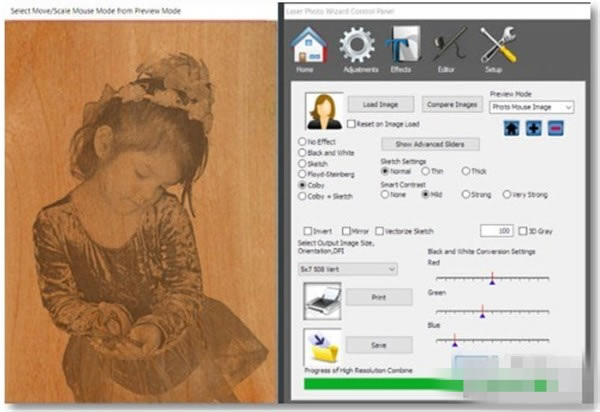The width and height of the screenshot is (600, 412).
Task: Click the Save button
Action: point(379,345)
